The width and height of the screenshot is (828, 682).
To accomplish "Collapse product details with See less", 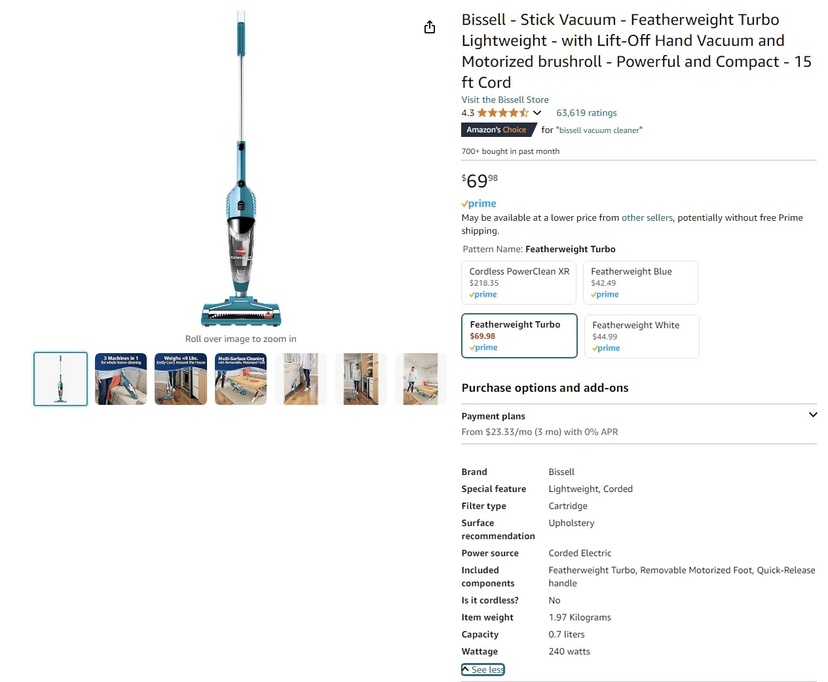I will [x=483, y=669].
